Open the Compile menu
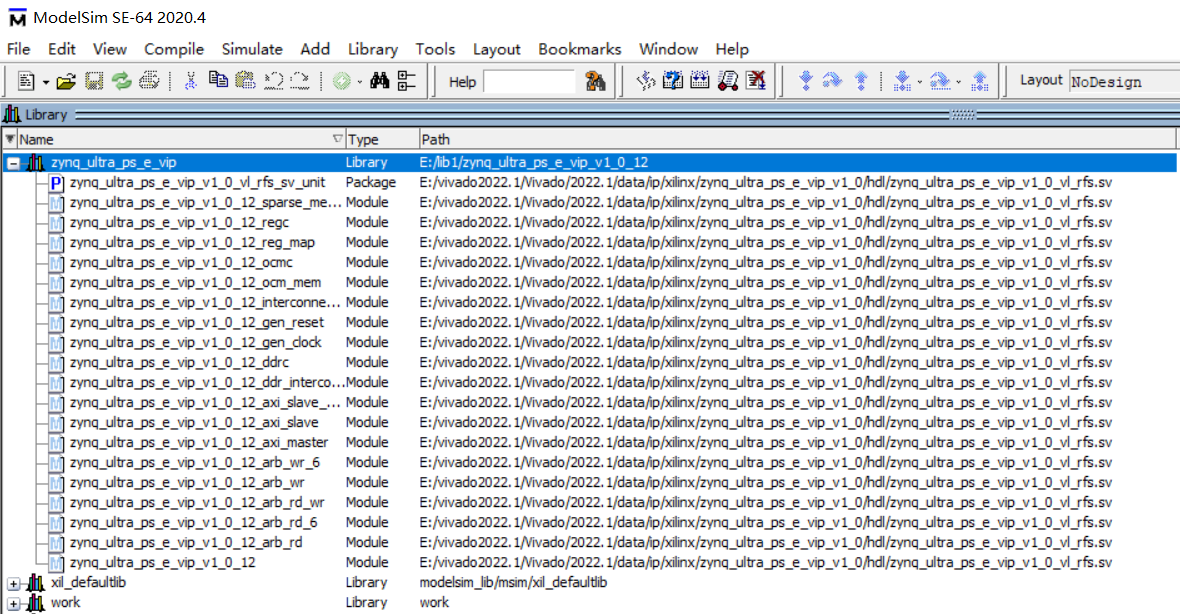 click(174, 49)
